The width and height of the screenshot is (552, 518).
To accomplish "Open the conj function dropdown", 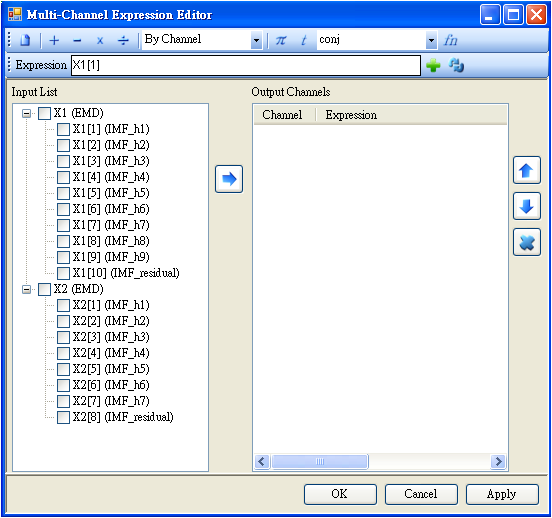I will click(x=431, y=40).
